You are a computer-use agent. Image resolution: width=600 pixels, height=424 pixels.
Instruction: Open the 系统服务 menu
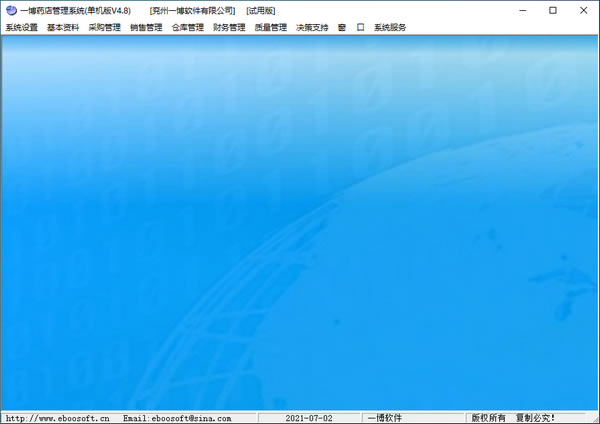point(390,28)
